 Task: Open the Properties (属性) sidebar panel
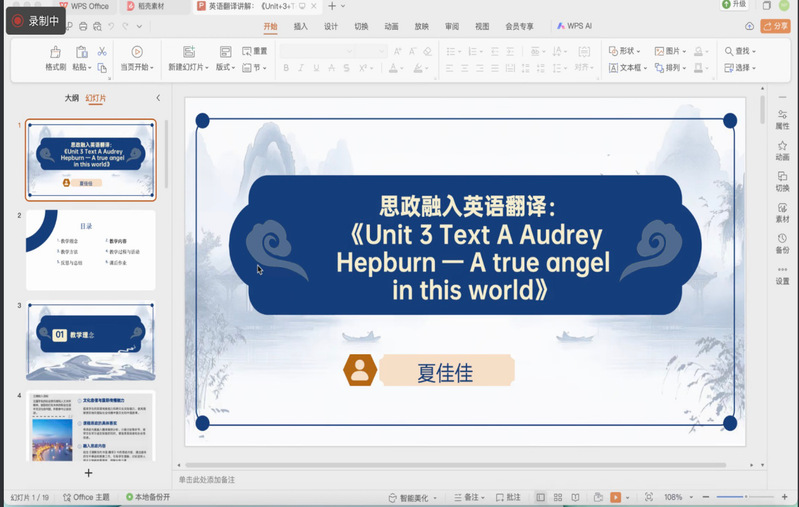[782, 119]
